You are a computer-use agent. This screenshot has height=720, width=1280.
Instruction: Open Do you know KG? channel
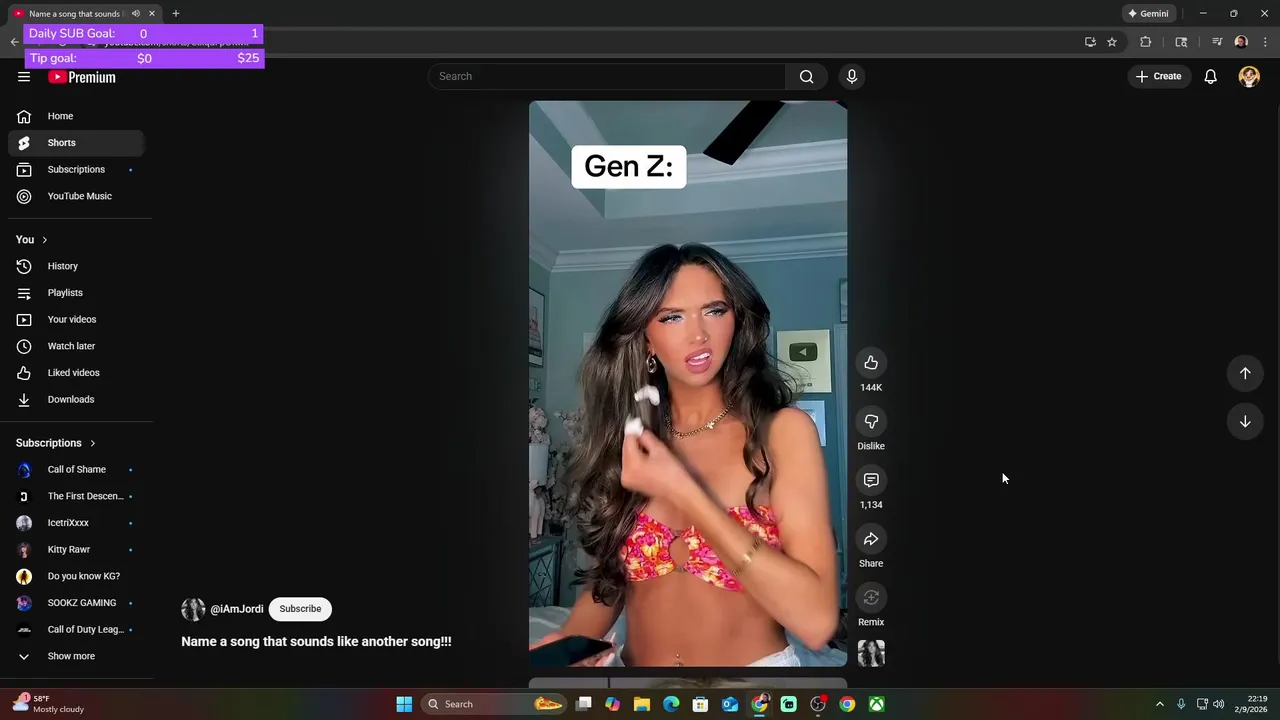[x=76, y=576]
